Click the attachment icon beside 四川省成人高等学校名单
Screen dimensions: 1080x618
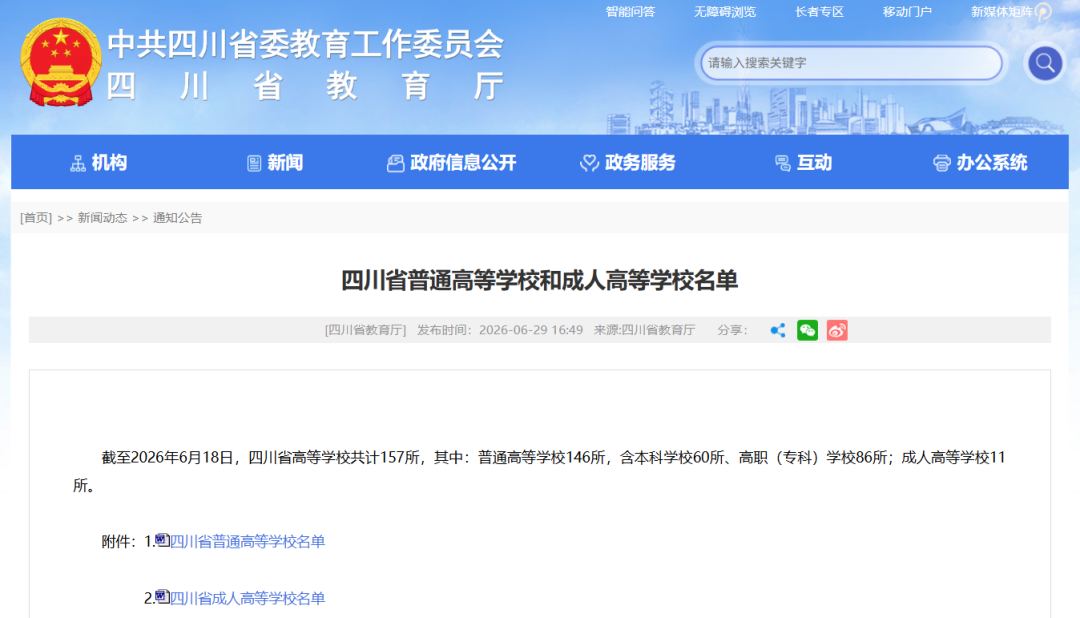(163, 597)
